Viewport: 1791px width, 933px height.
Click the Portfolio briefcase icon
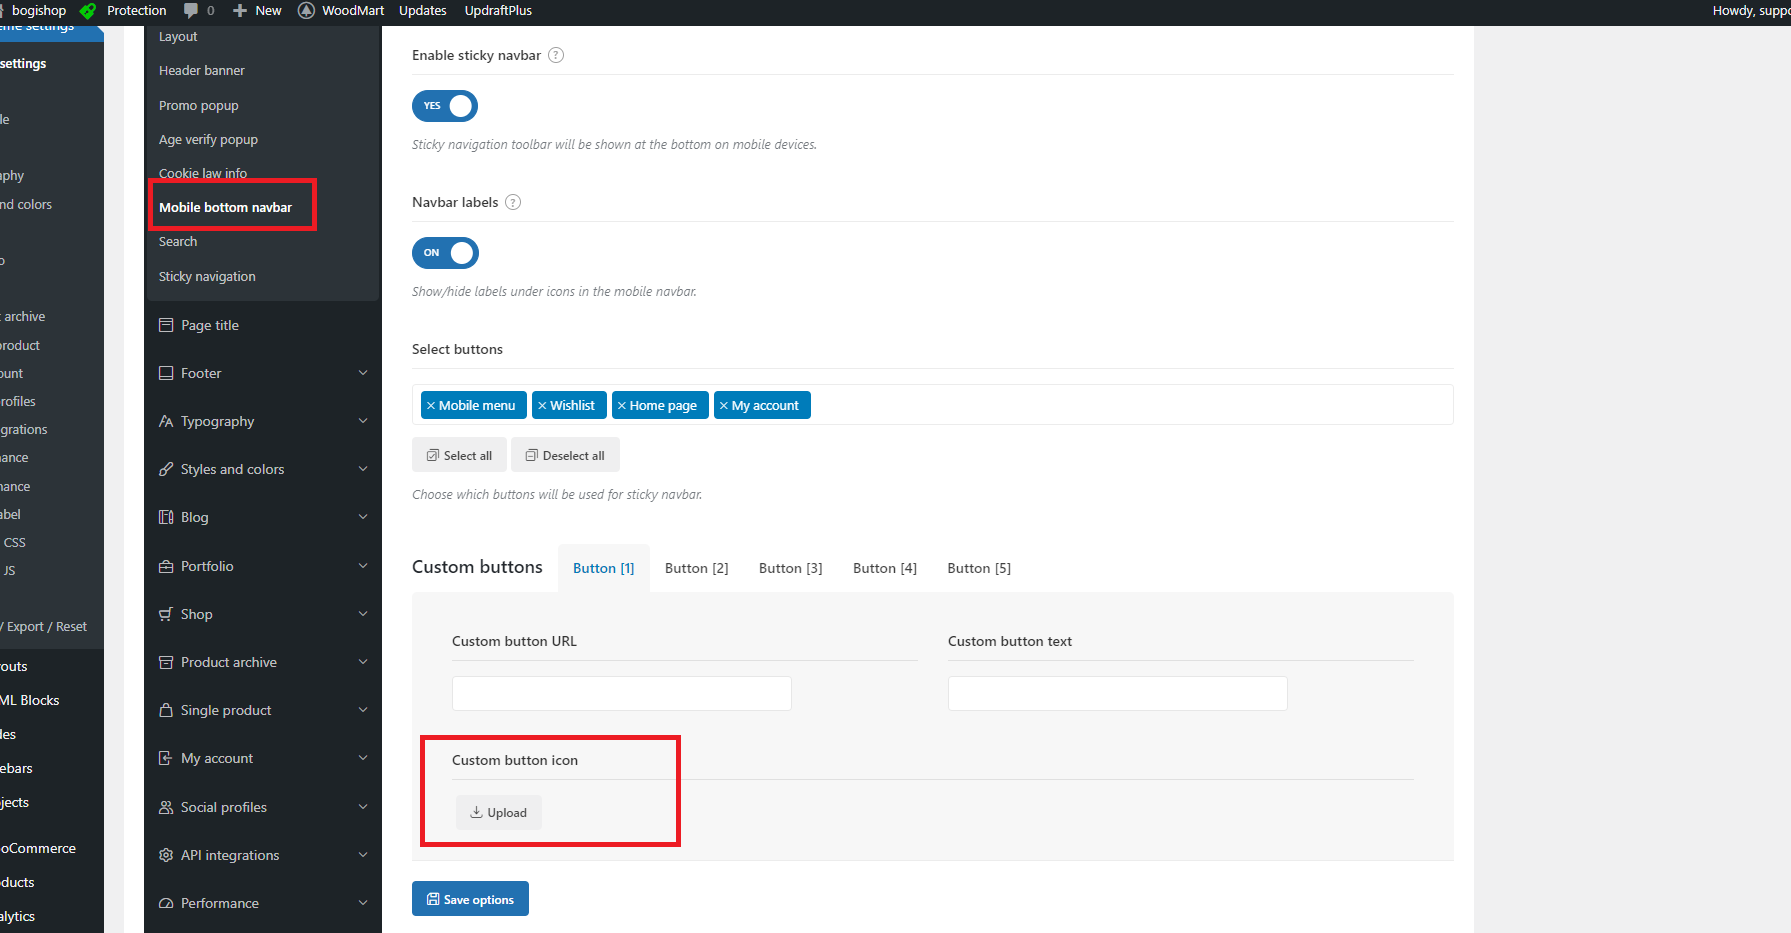[x=166, y=566]
